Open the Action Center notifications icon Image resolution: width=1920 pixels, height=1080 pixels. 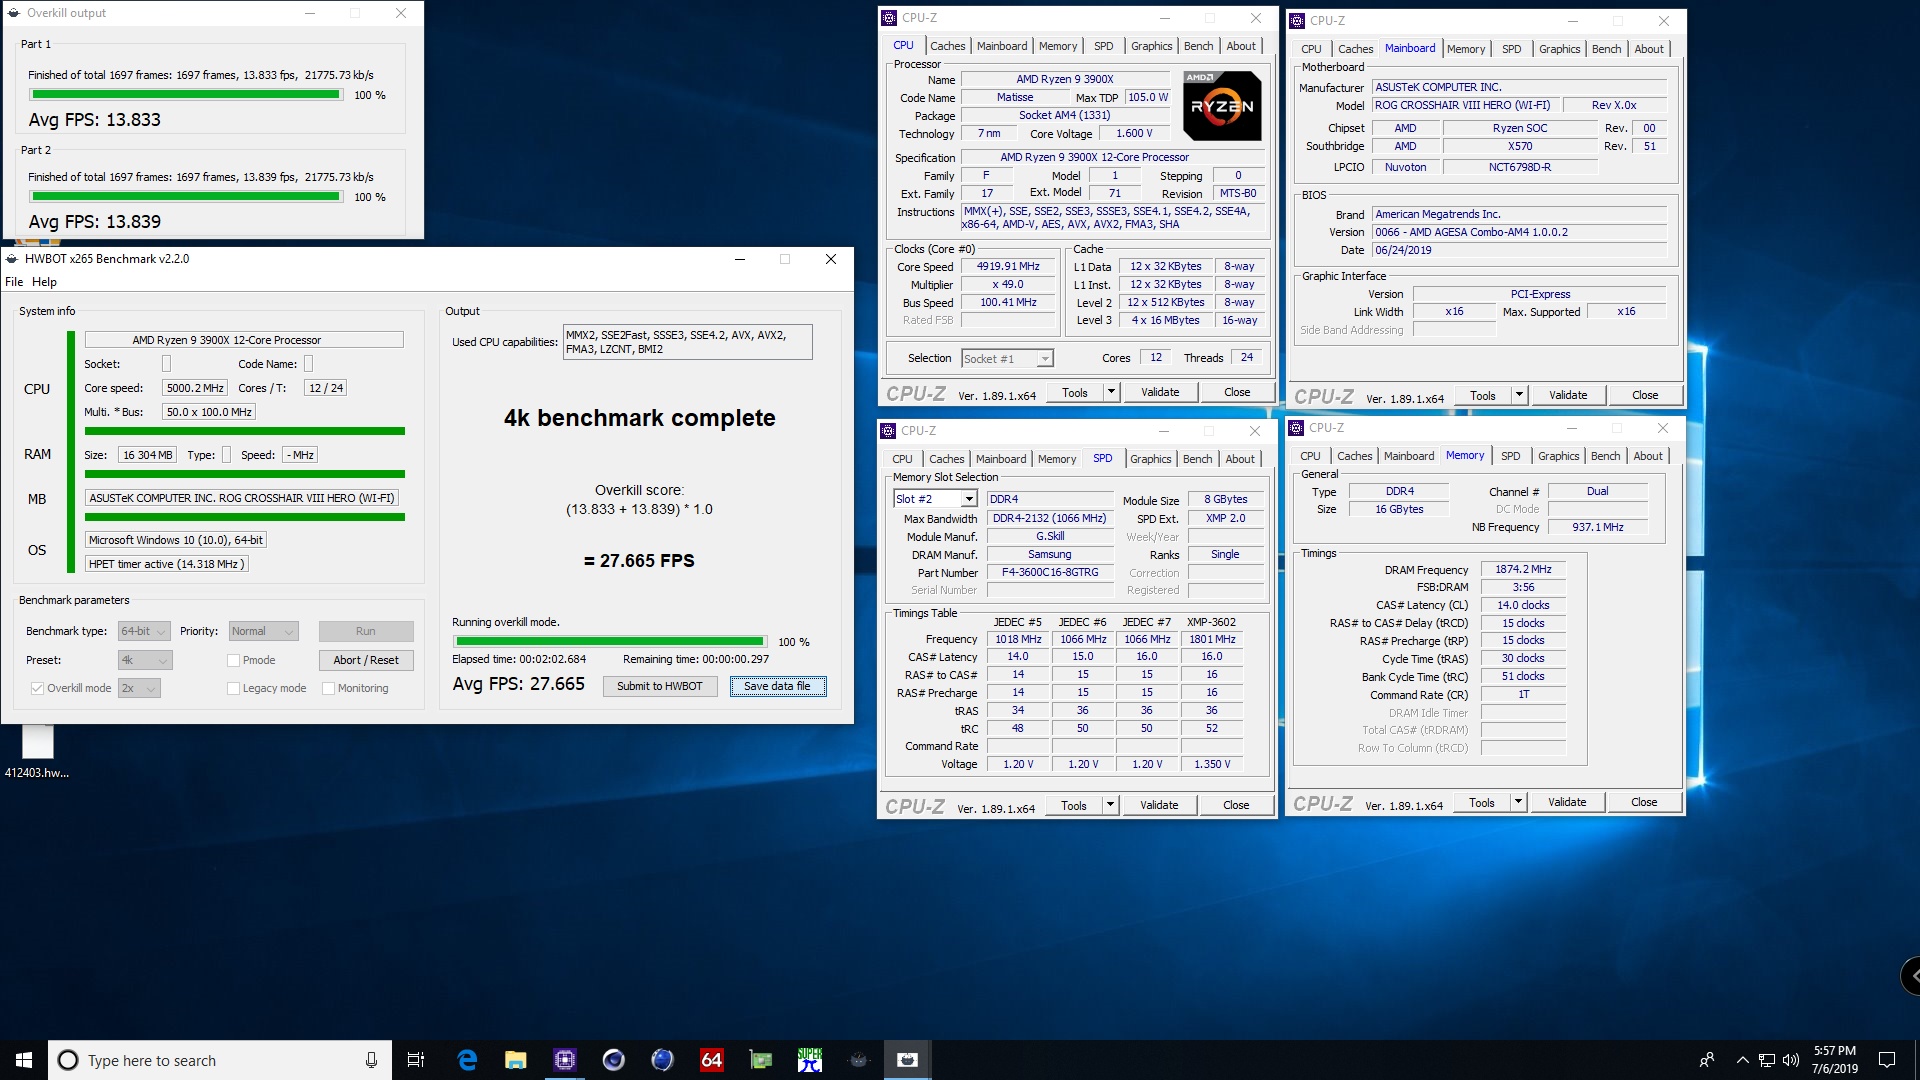[x=1887, y=1060]
